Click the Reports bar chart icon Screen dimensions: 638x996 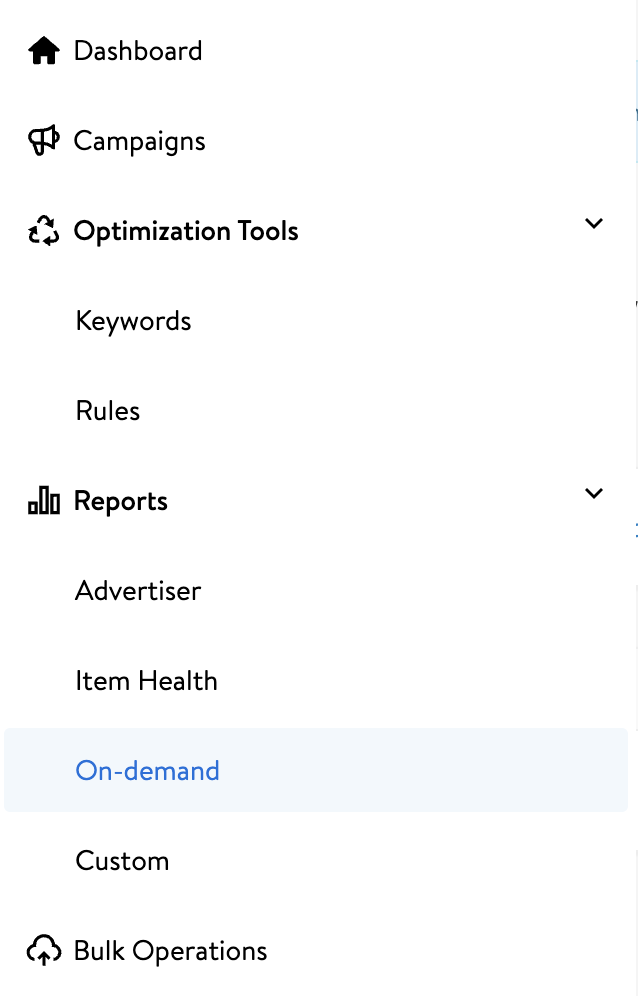44,500
